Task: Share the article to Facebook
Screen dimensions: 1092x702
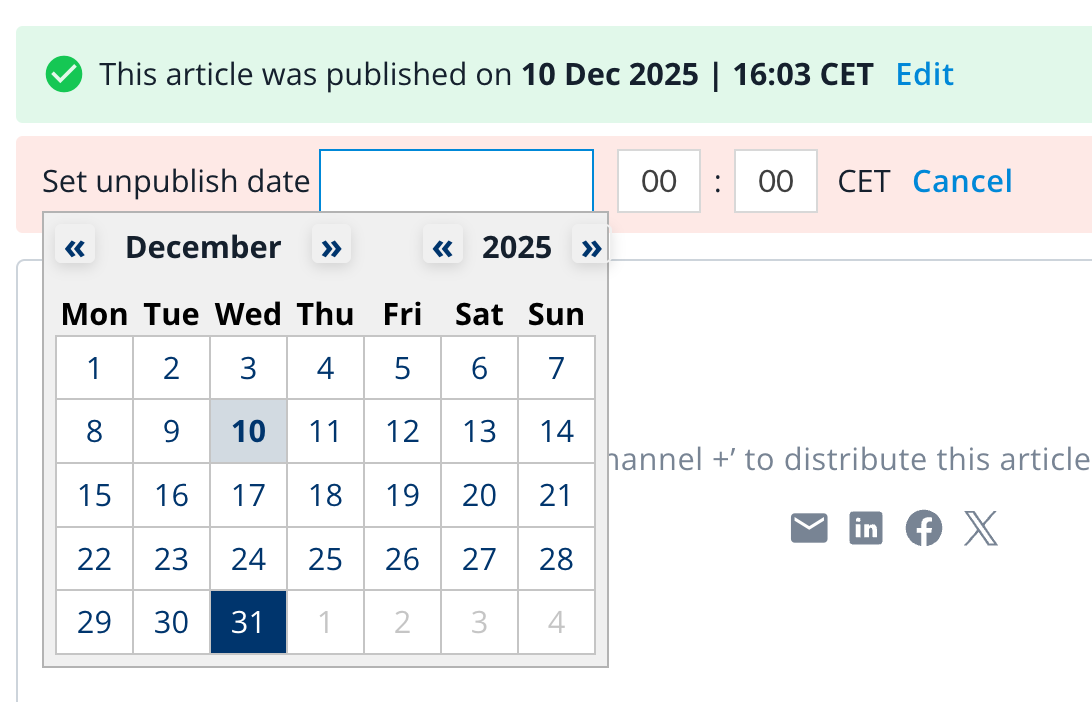Action: [923, 528]
